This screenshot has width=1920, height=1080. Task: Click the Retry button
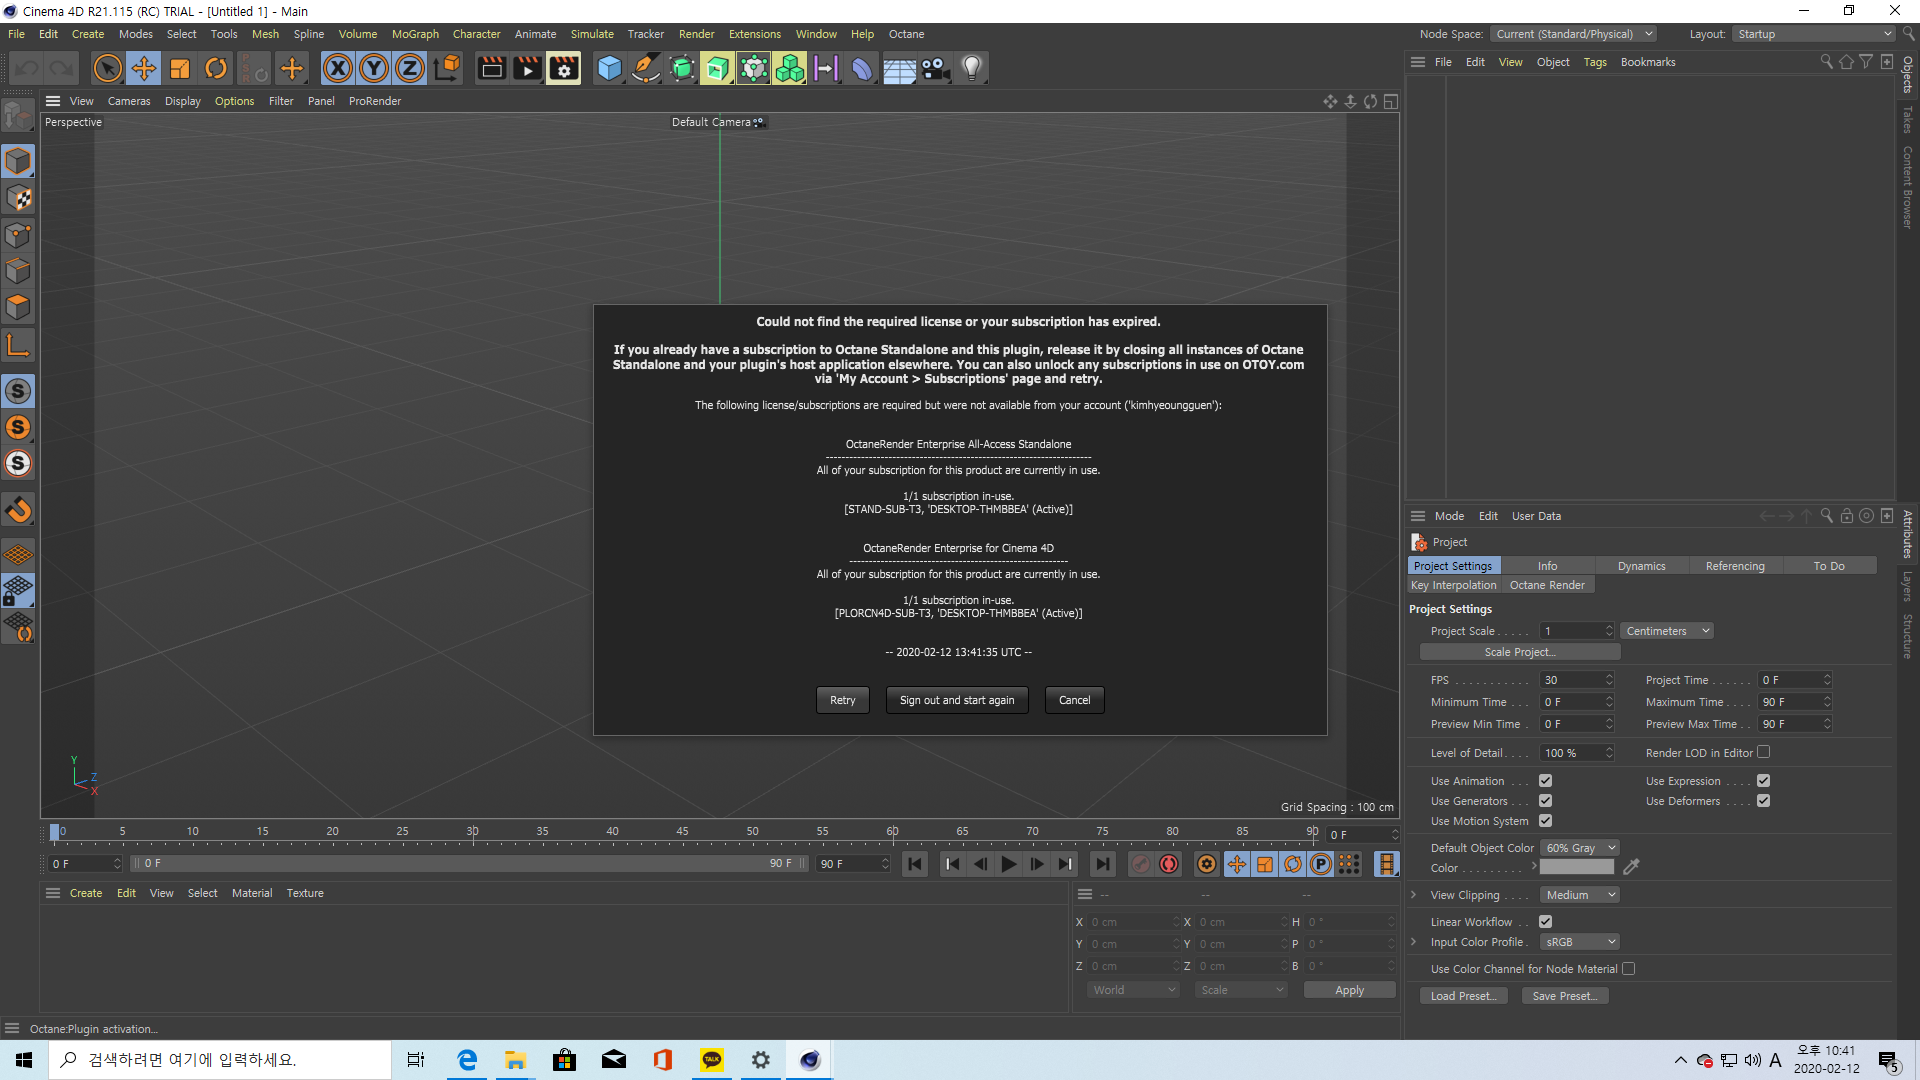tap(842, 700)
